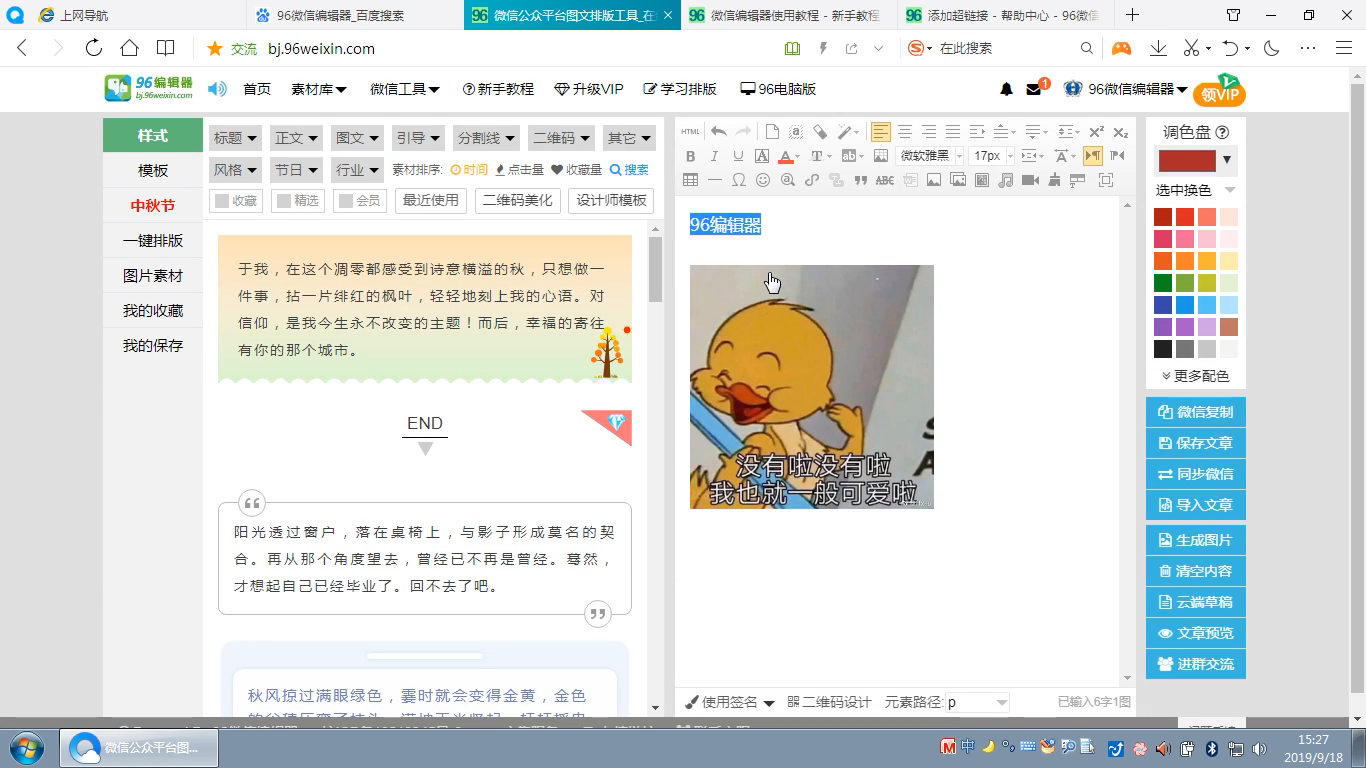Open the 元素路径 element path dropdown
Viewport: 1366px width, 768px height.
[x=975, y=702]
